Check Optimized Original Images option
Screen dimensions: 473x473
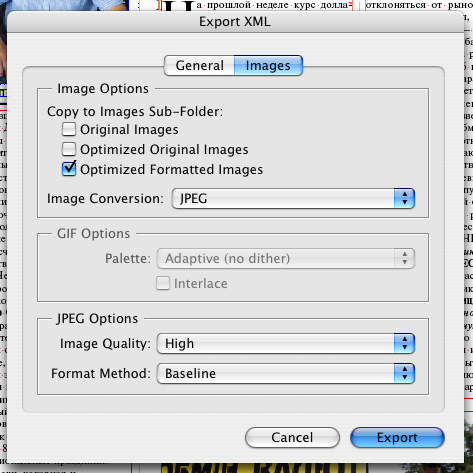pos(69,149)
